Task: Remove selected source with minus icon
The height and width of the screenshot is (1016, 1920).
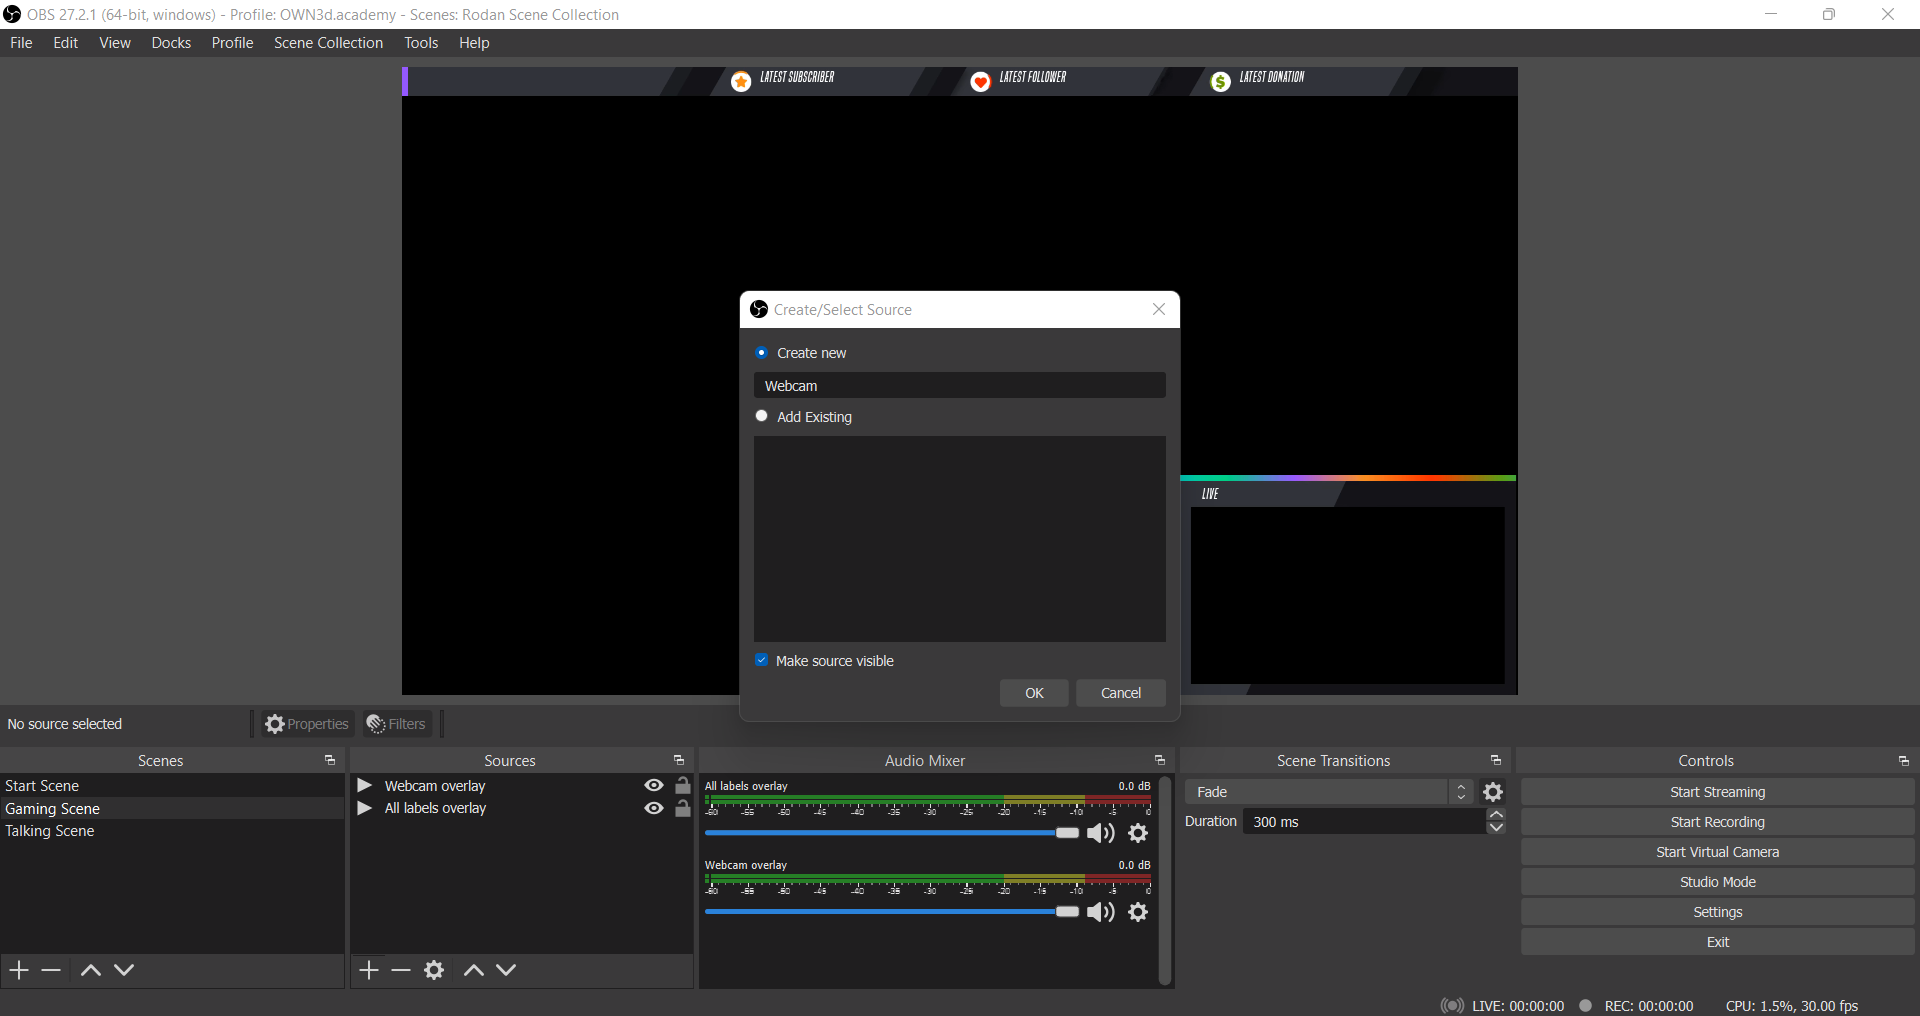Action: (401, 970)
